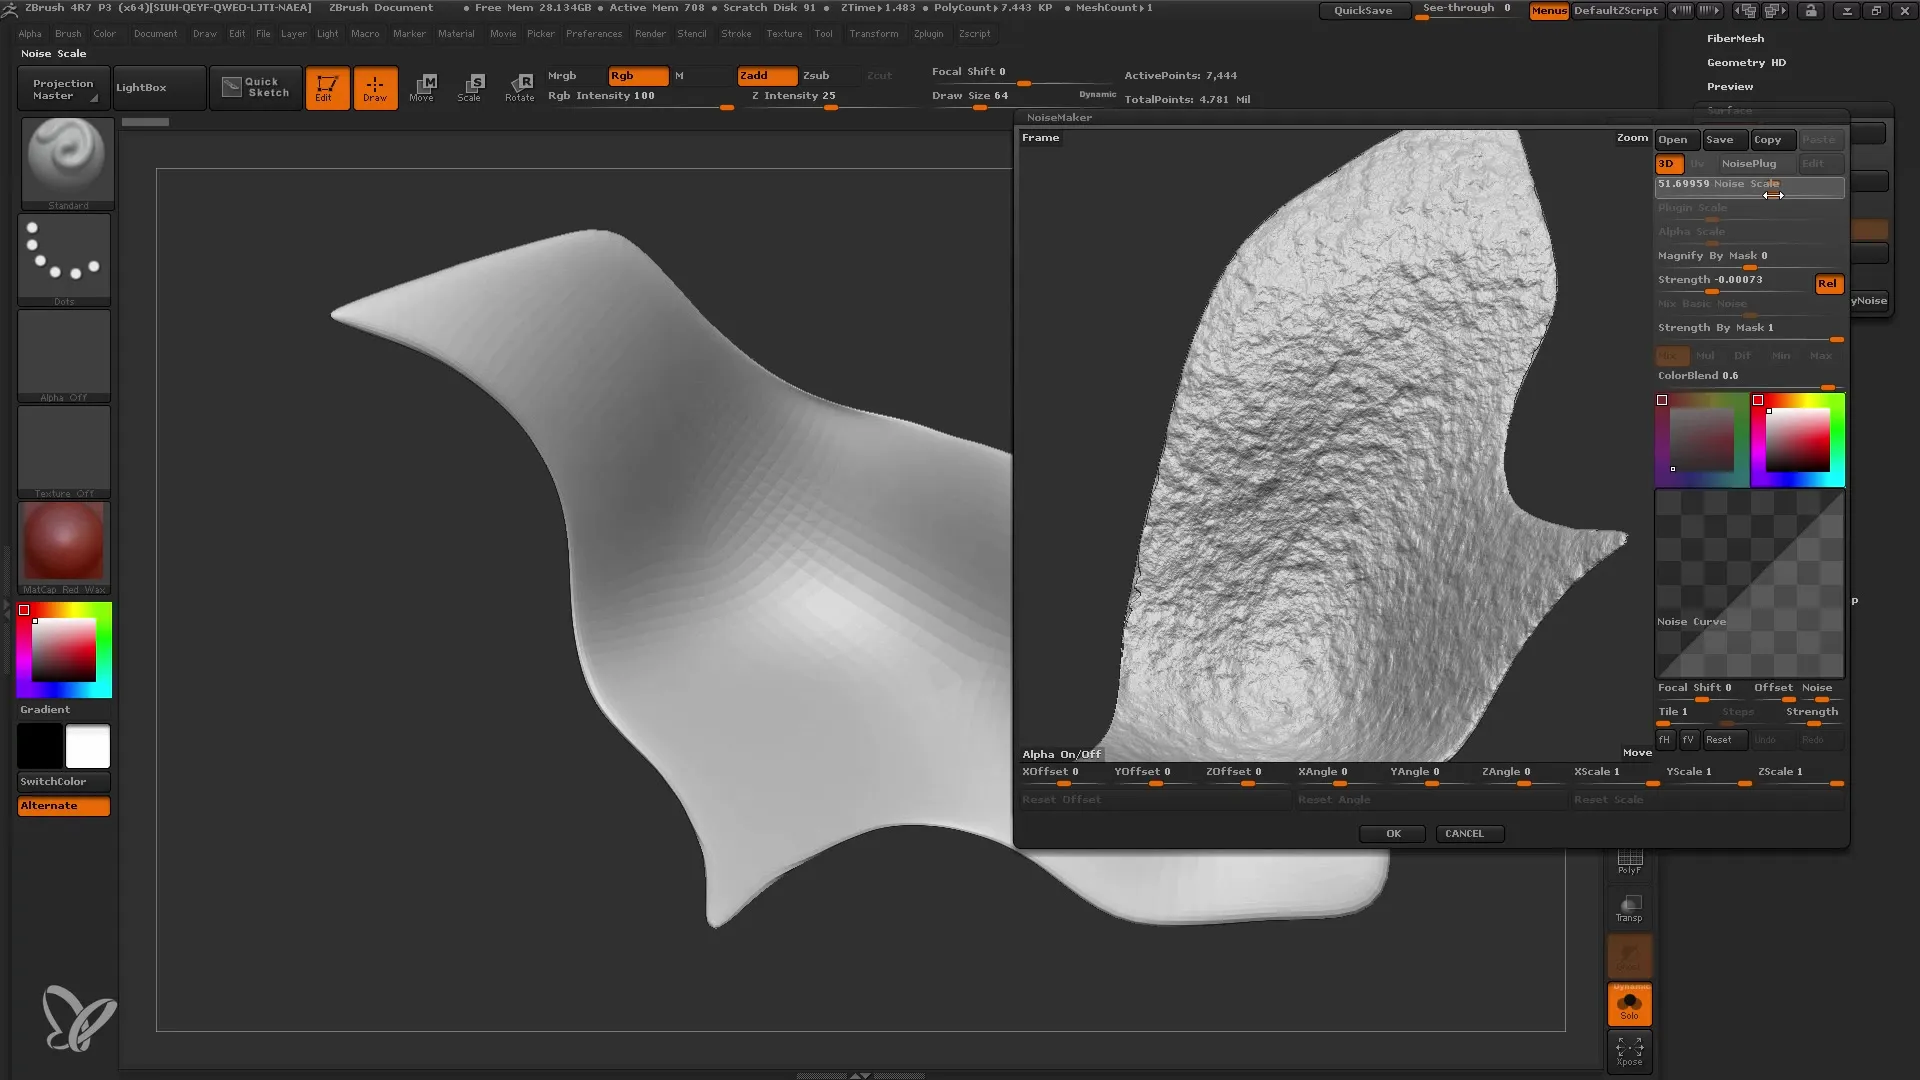The image size is (1920, 1080).
Task: Click the PolyFrame view icon
Action: click(x=1629, y=858)
